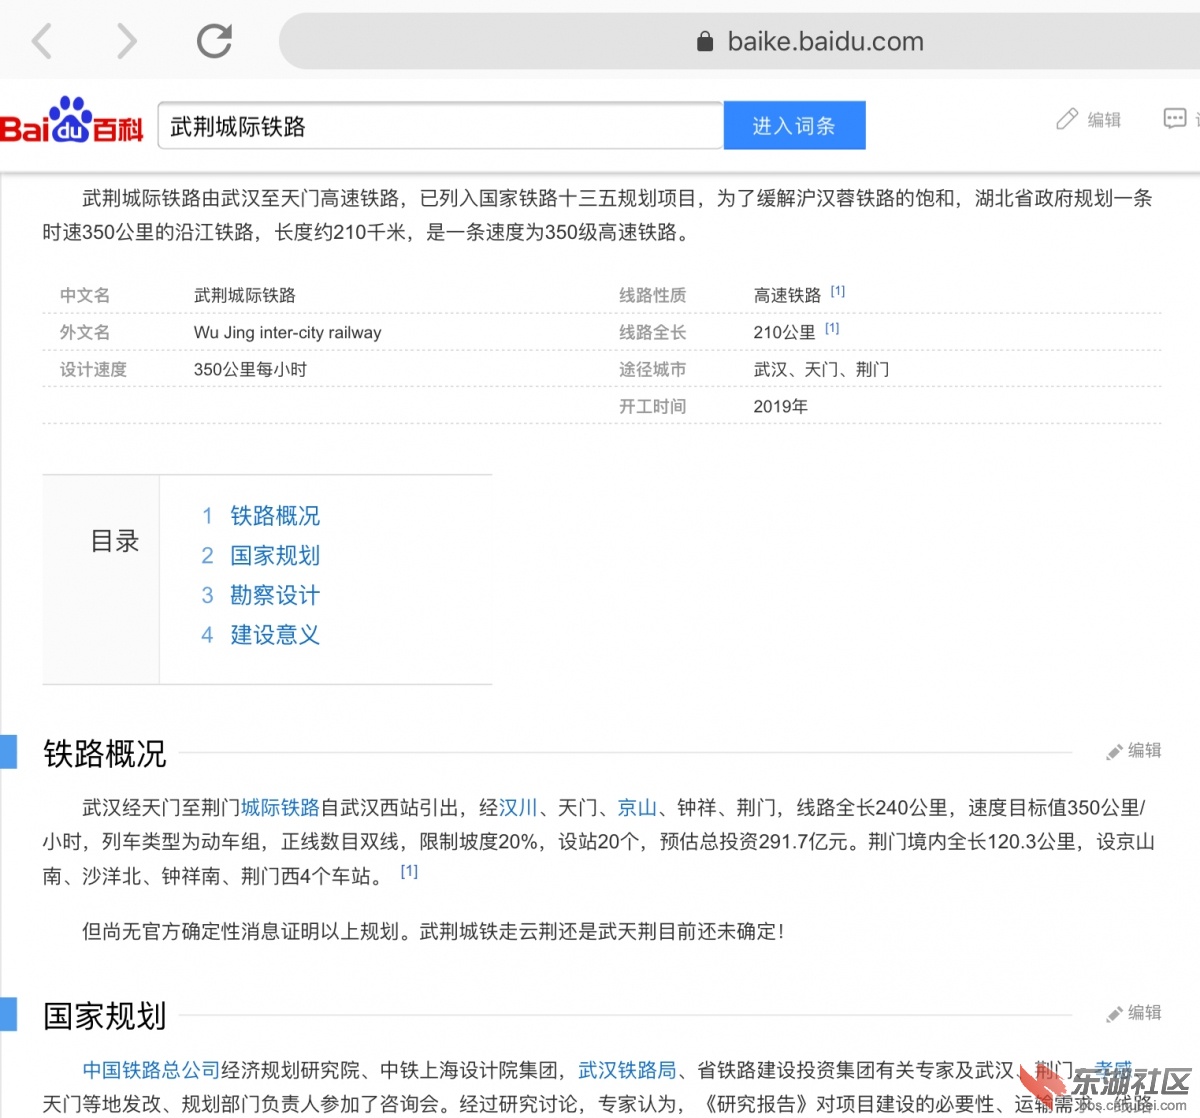This screenshot has width=1200, height=1118.
Task: Select the 开工时间 field label
Action: tap(652, 407)
